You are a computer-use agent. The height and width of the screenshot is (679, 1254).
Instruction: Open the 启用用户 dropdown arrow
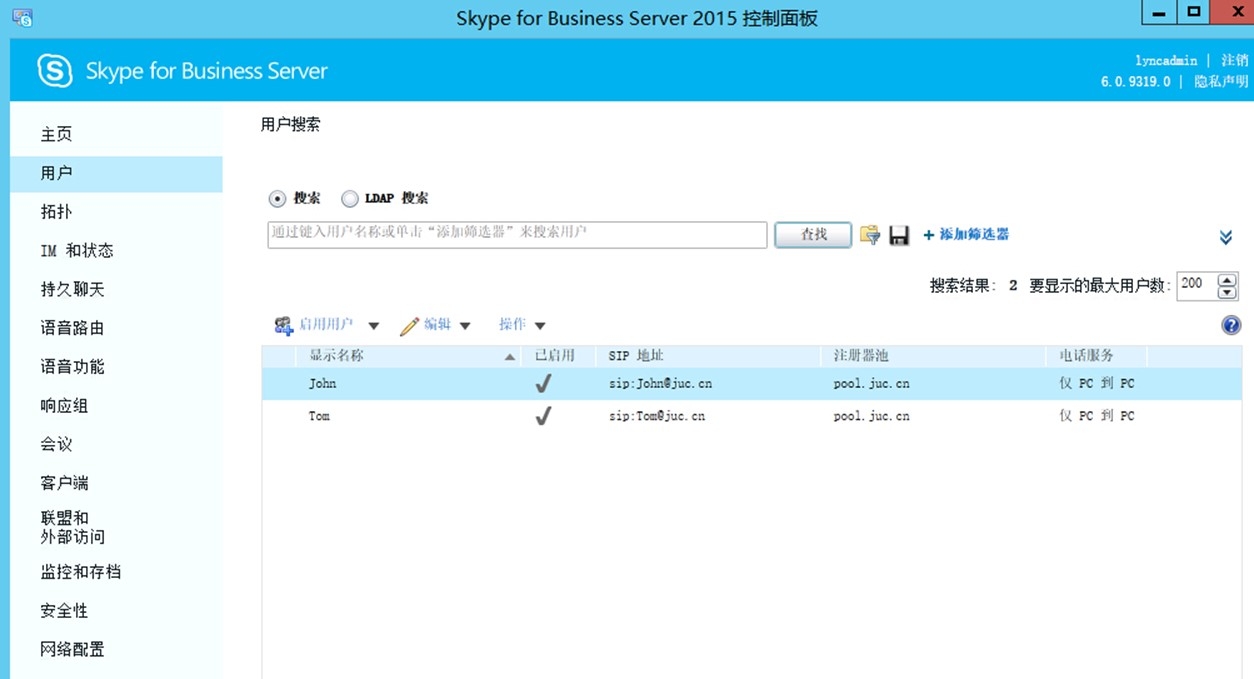pyautogui.click(x=374, y=326)
